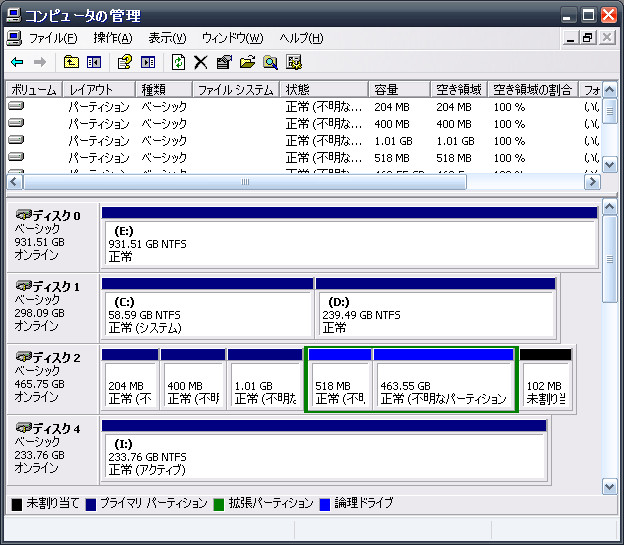Screen dimensions: 624x545
Task: Select the volume icon in the 400 MB row
Action: click(16, 123)
